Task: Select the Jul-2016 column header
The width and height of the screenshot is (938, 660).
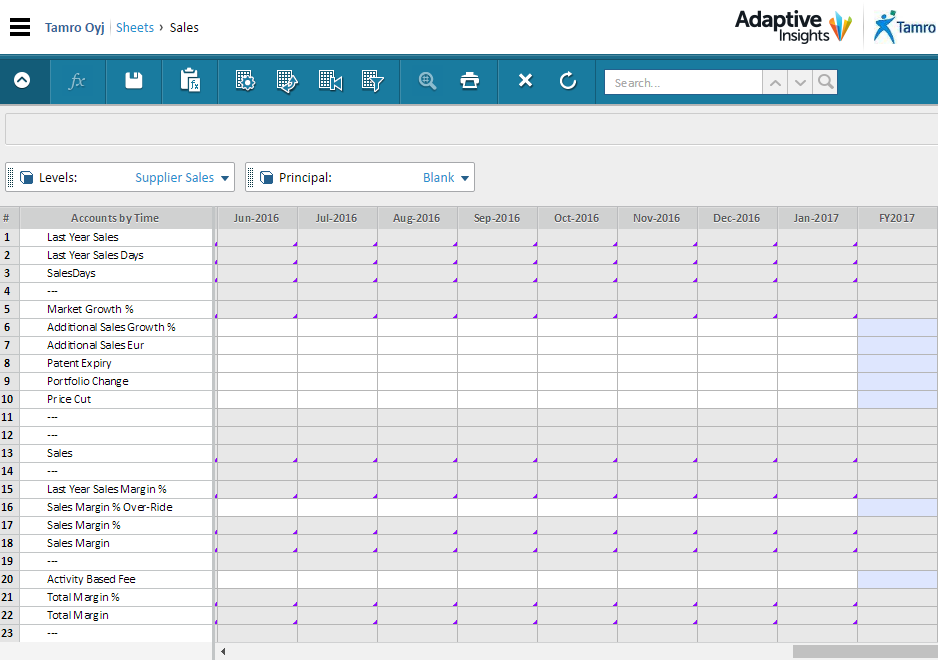Action: click(x=337, y=218)
